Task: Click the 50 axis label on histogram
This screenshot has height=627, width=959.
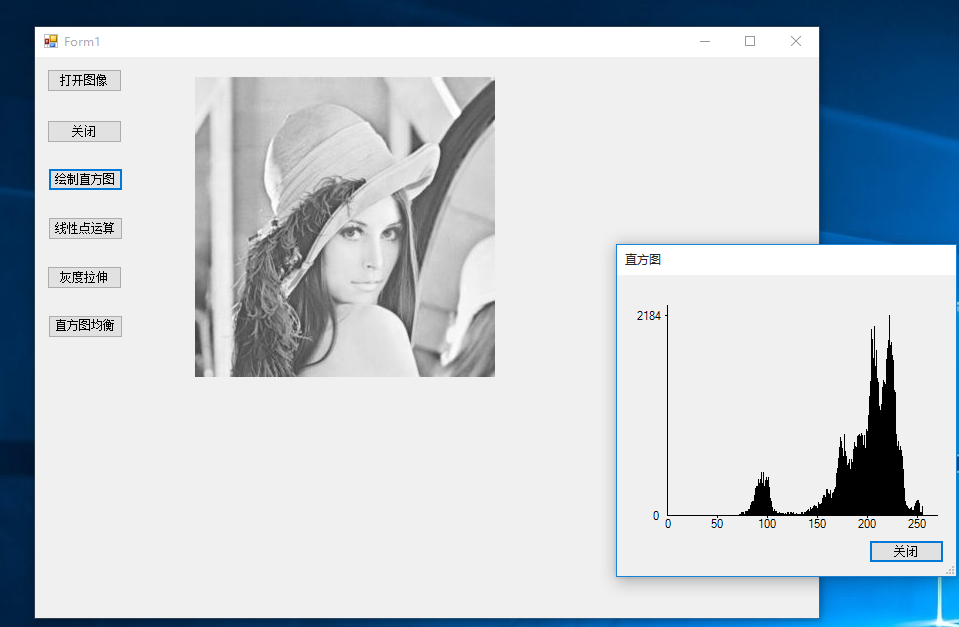Action: coord(717,524)
